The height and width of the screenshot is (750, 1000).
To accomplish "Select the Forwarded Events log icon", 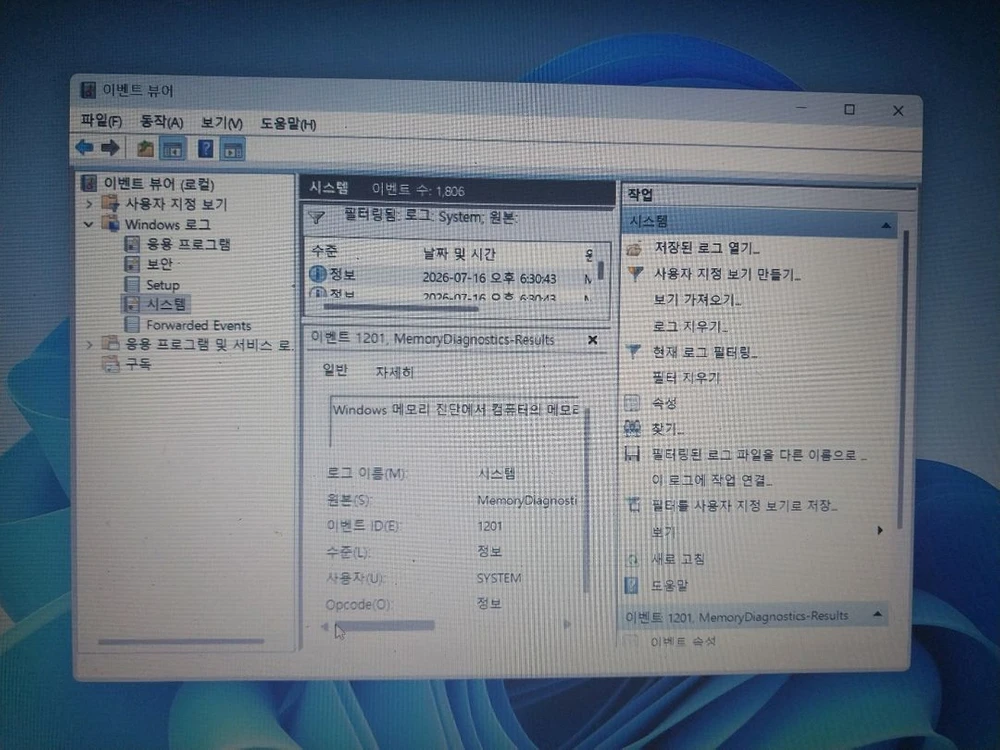I will click(x=132, y=324).
